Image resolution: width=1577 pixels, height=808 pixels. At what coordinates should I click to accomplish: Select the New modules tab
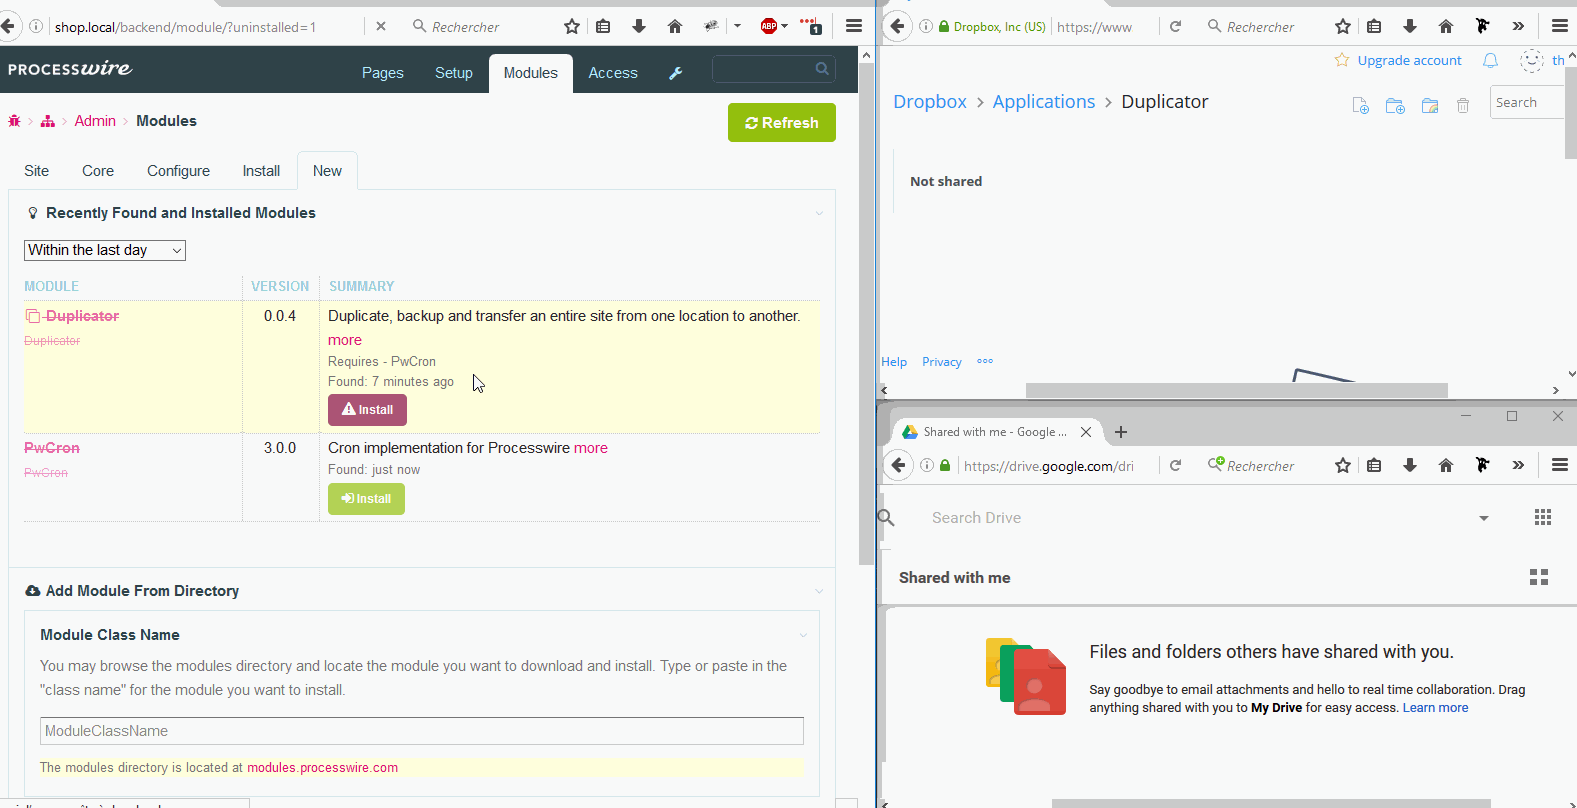[x=328, y=171]
